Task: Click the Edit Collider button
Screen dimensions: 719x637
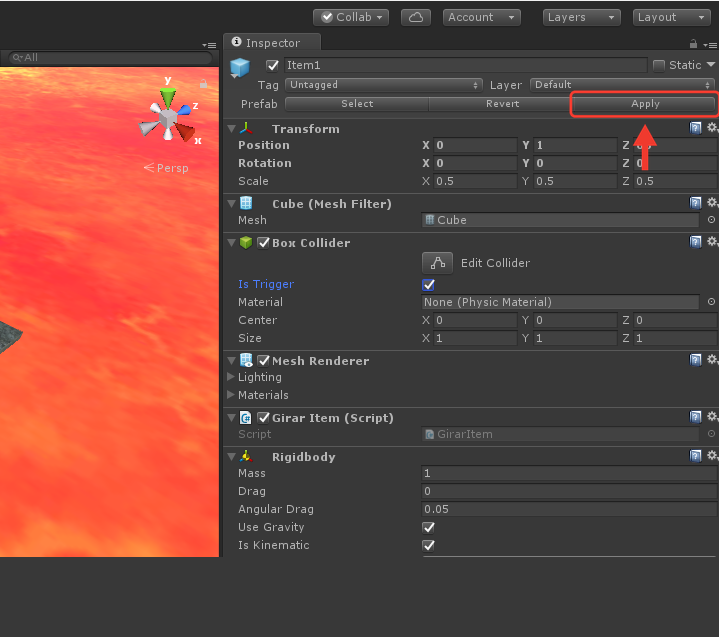Action: pyautogui.click(x=437, y=263)
